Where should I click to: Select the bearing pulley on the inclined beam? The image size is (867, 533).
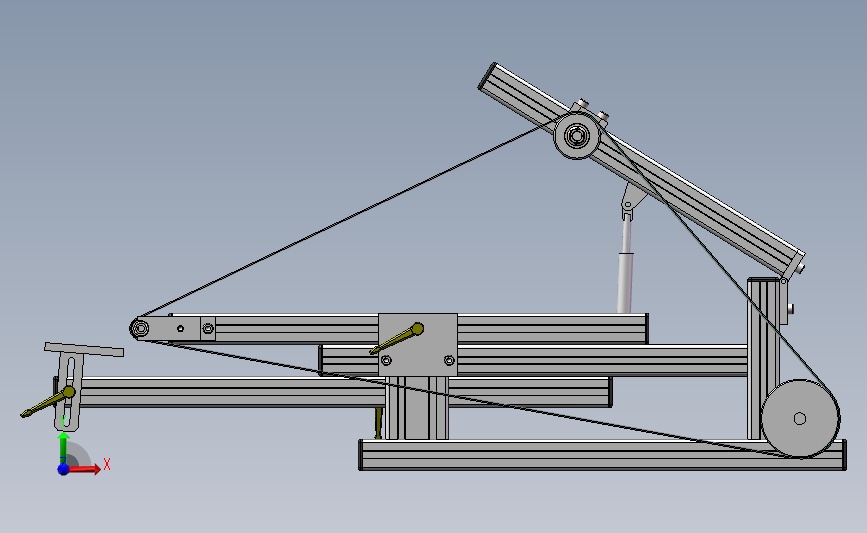click(x=577, y=135)
